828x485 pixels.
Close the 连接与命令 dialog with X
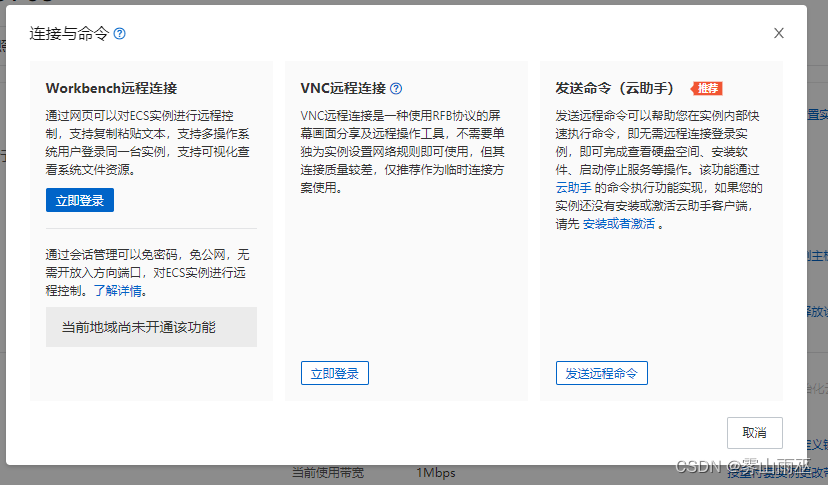coord(778,33)
